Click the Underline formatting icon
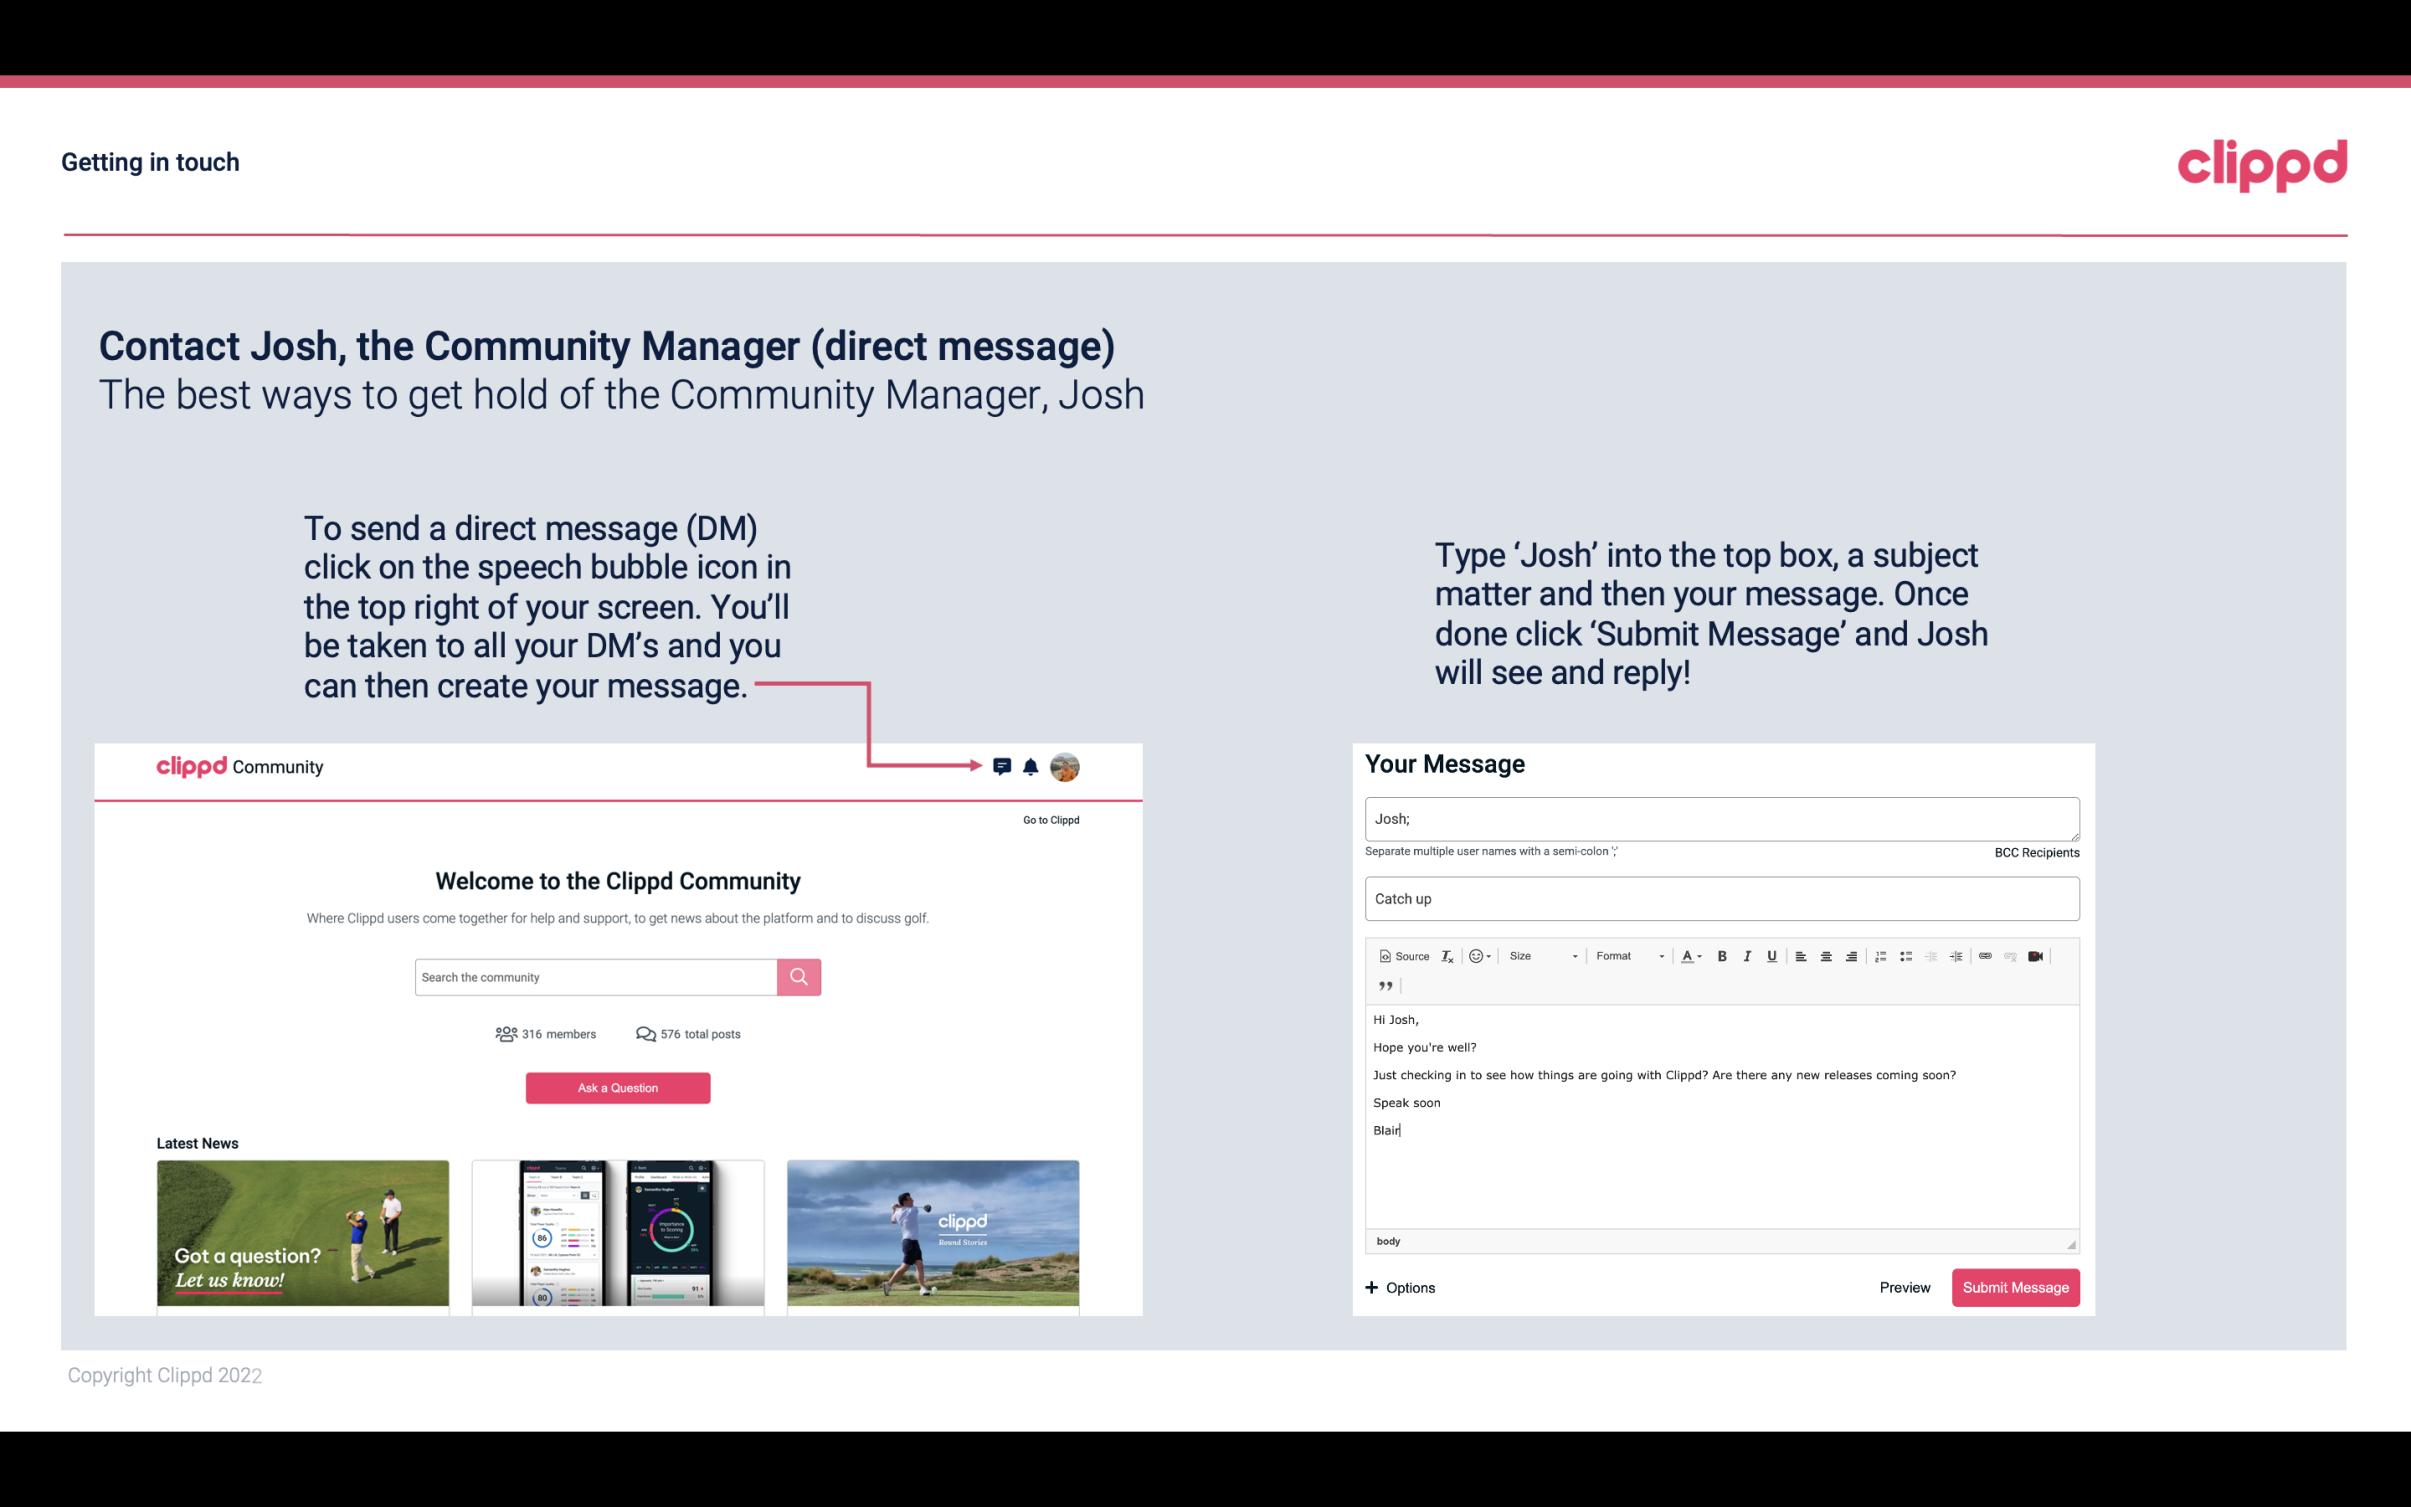Viewport: 2411px width, 1507px height. pyautogui.click(x=1770, y=955)
